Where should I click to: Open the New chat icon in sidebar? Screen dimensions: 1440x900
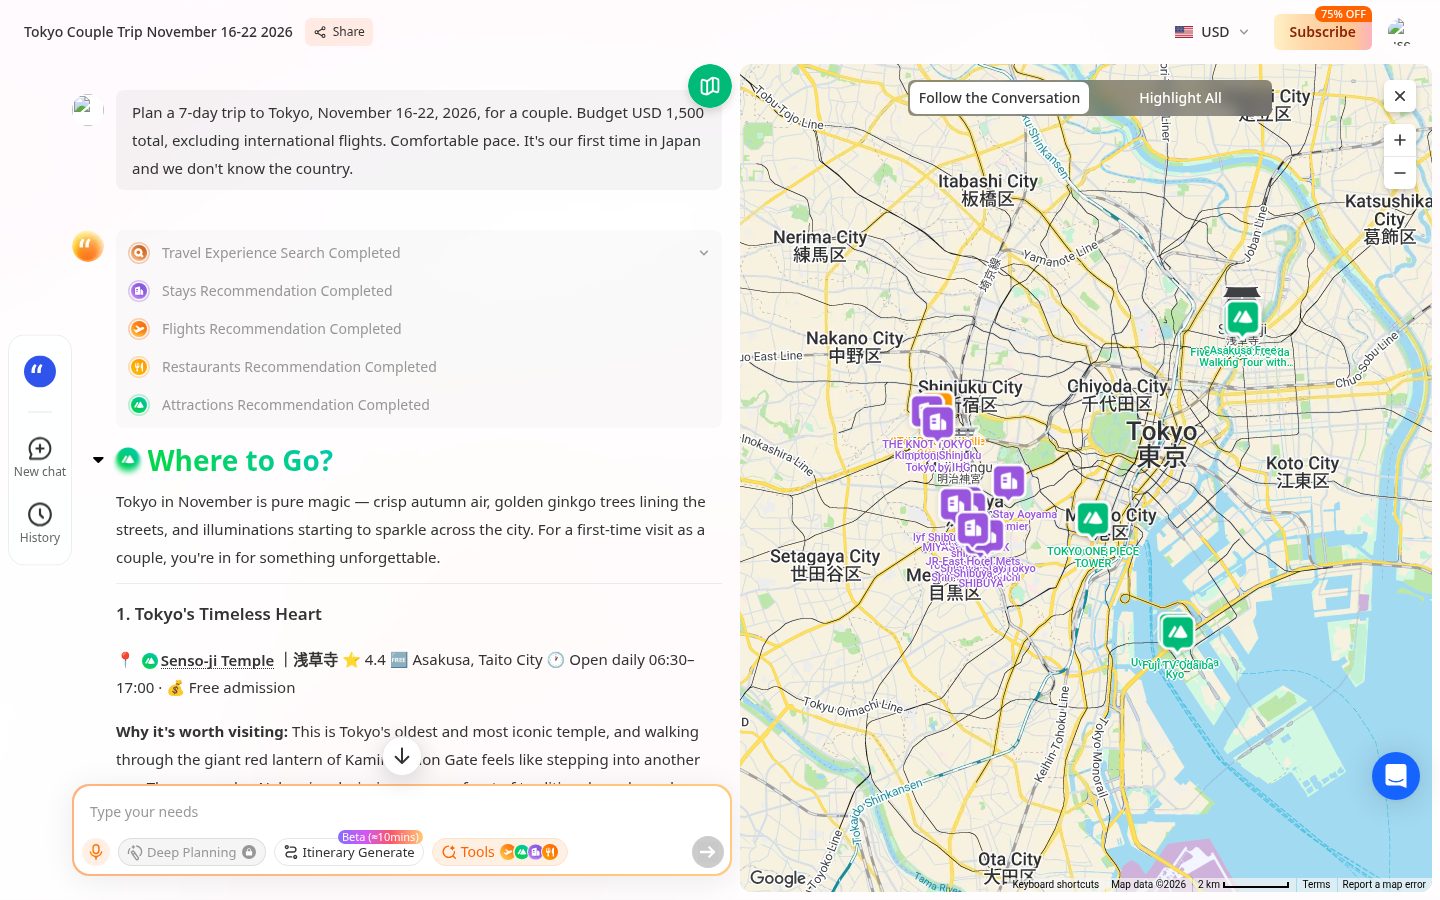coord(40,448)
